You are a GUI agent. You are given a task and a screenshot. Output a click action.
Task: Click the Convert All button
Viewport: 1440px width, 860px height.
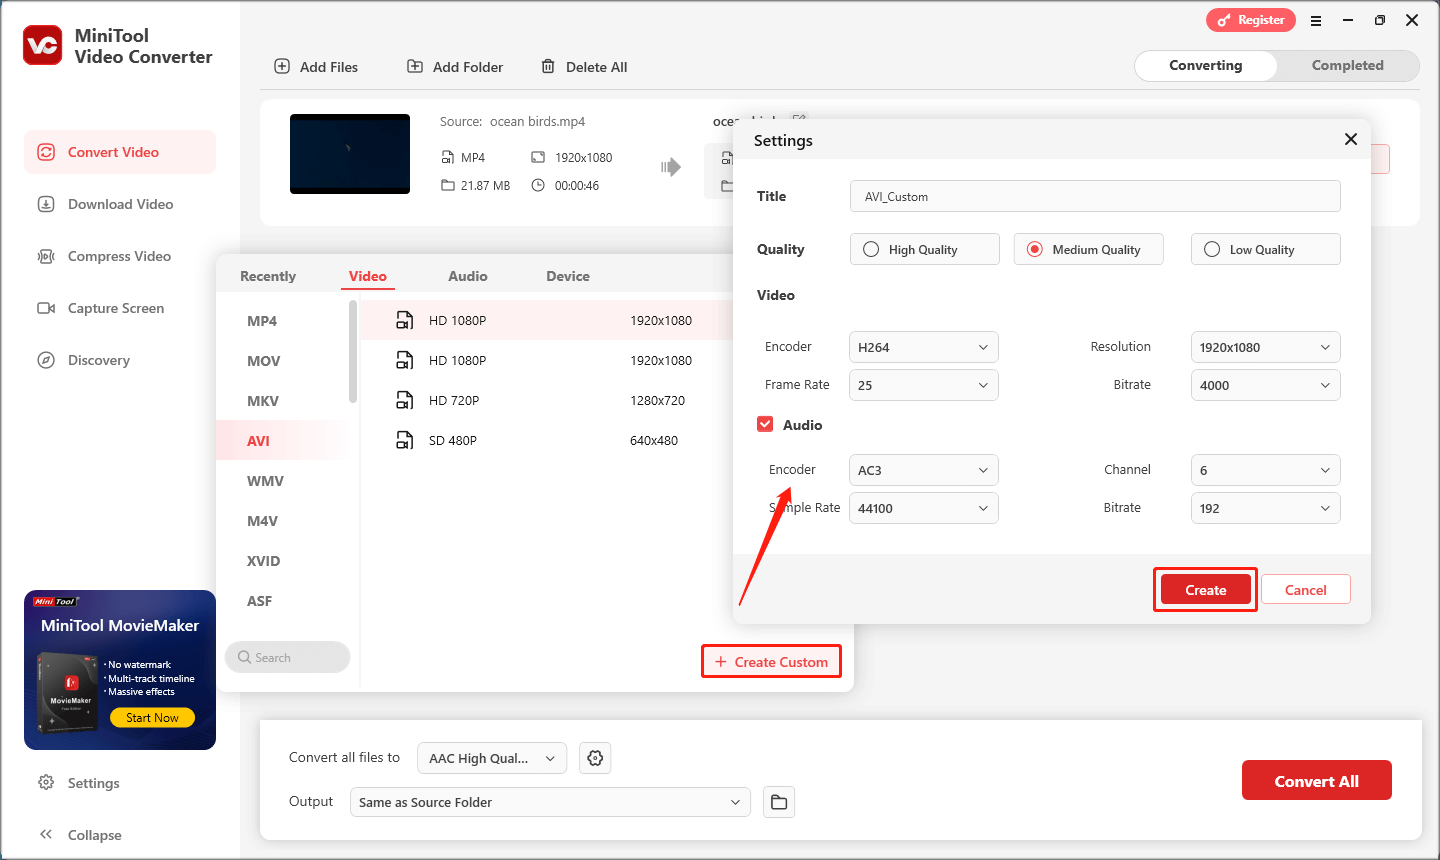(x=1317, y=781)
